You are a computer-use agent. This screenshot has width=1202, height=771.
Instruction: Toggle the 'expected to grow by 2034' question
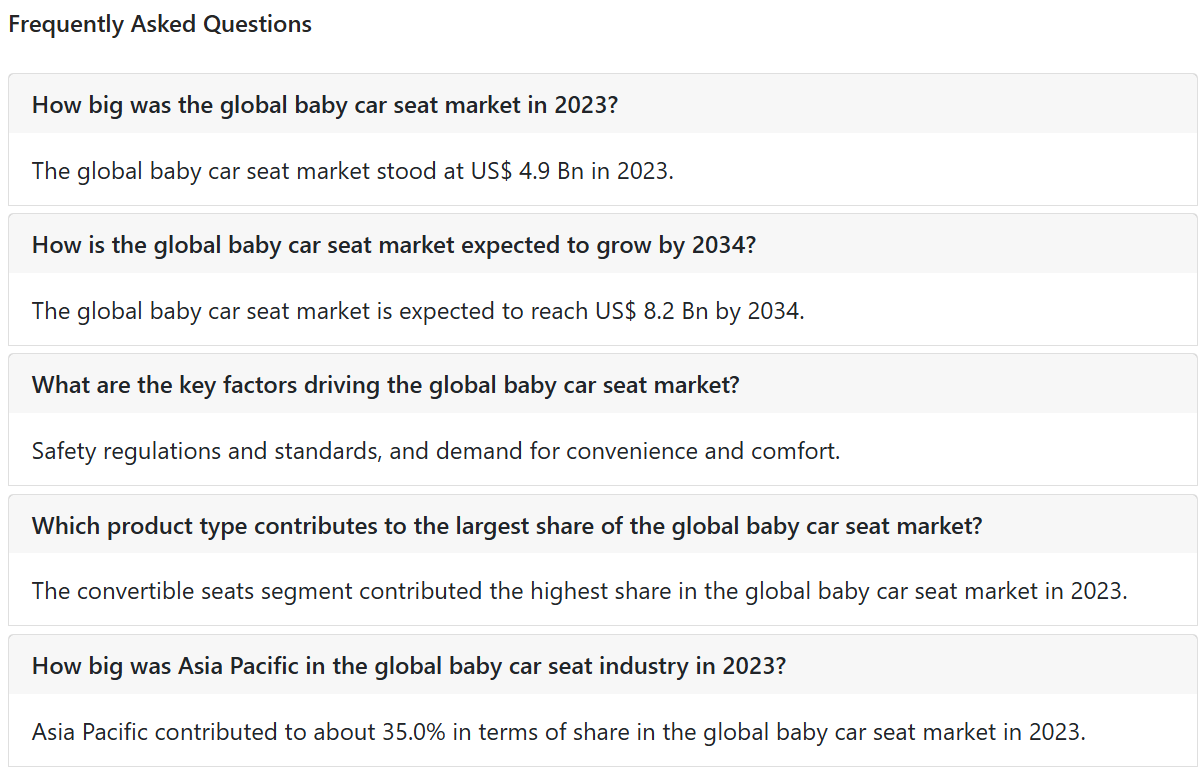603,244
